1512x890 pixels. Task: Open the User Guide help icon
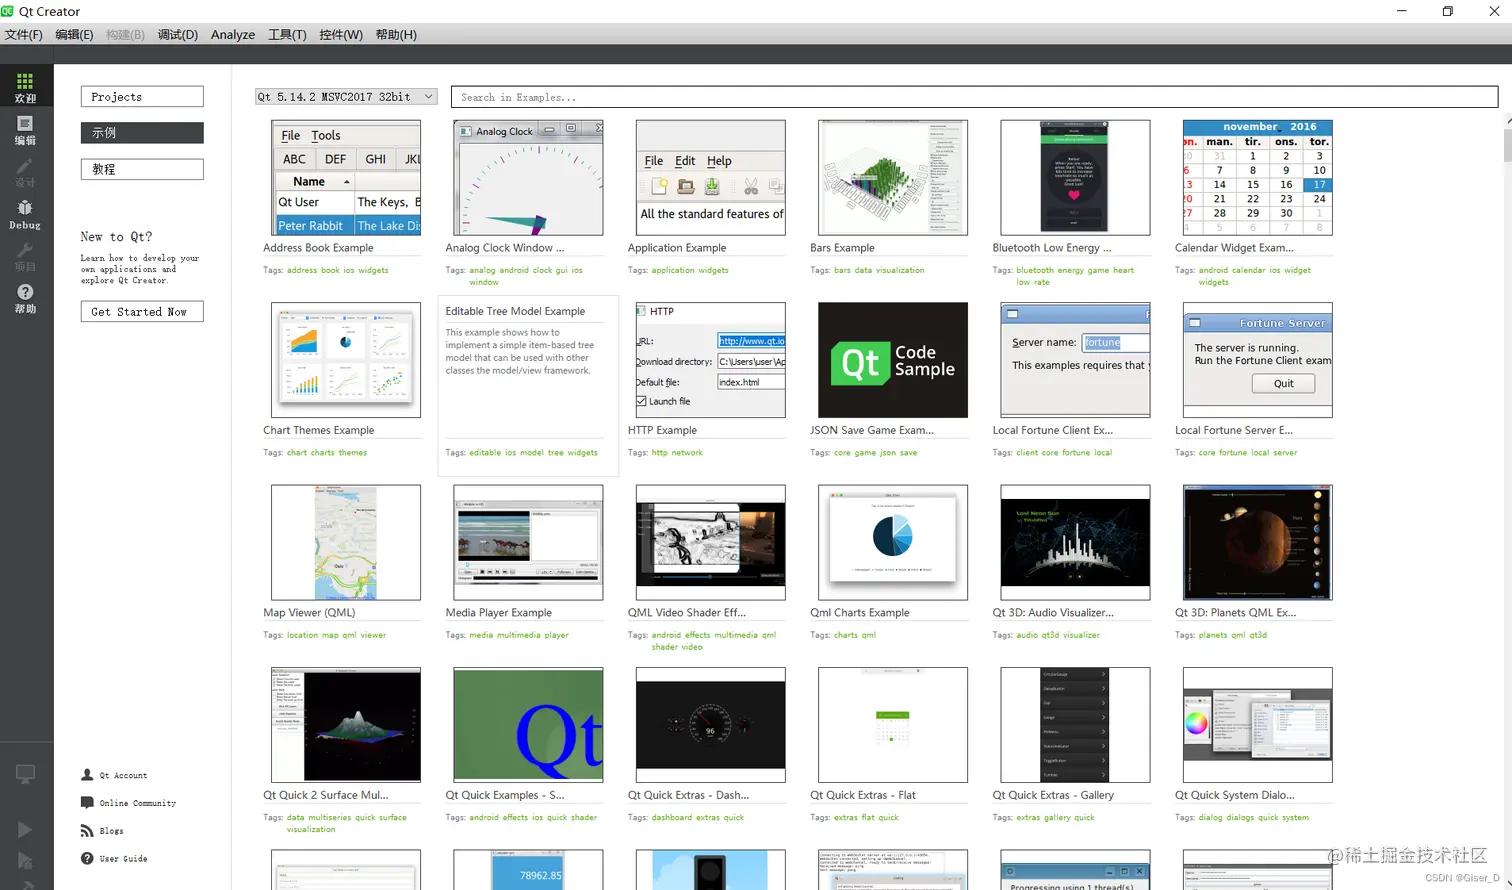87,858
